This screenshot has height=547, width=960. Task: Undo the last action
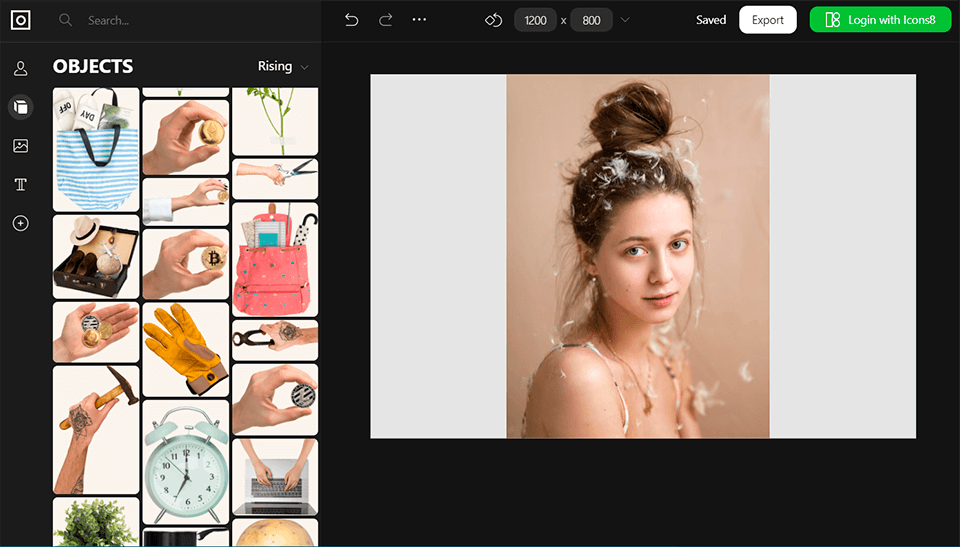pyautogui.click(x=351, y=20)
